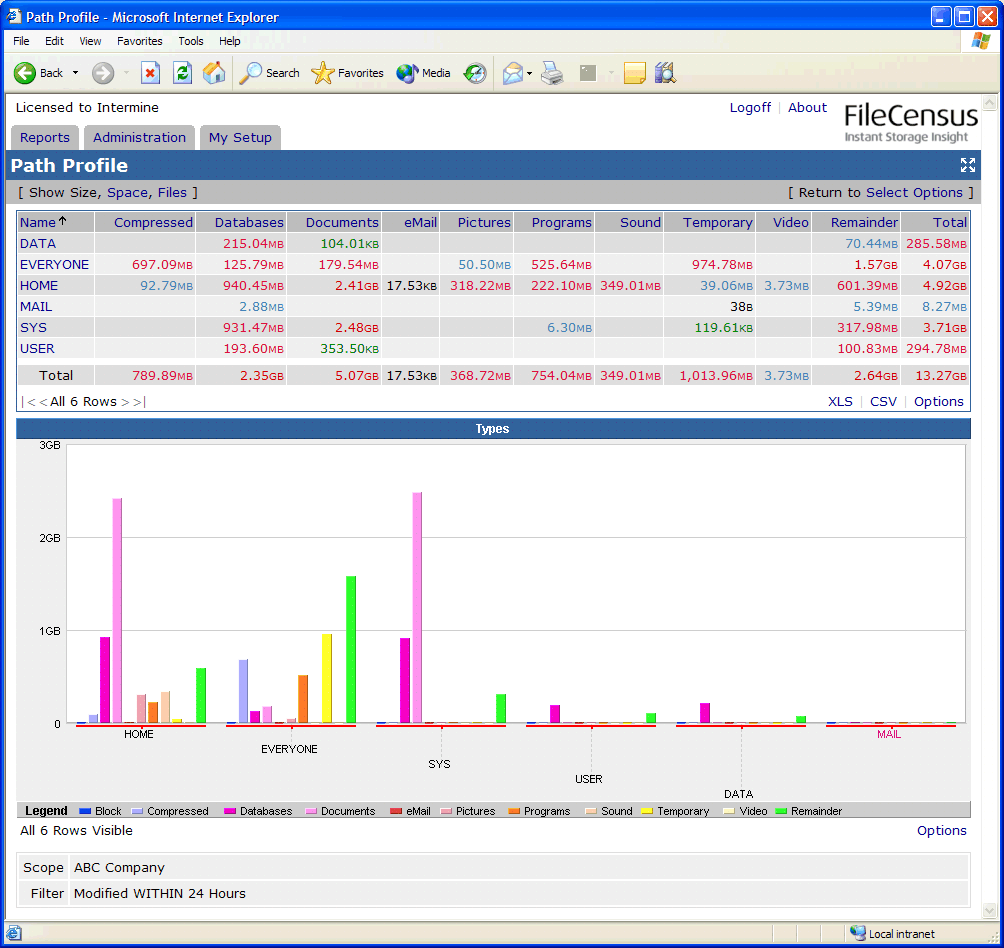
Task: Open the MAIL path row link
Action: (36, 307)
